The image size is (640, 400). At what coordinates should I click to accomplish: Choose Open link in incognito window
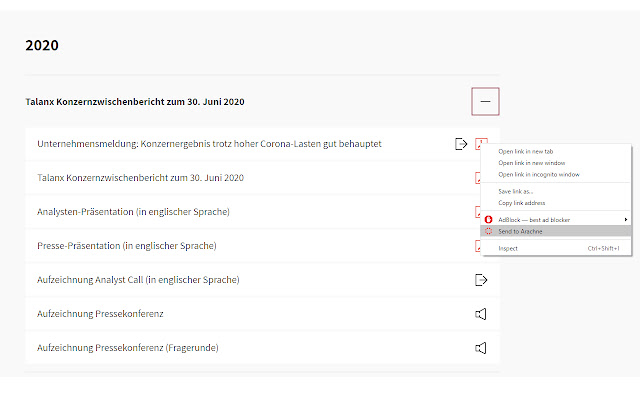click(539, 174)
